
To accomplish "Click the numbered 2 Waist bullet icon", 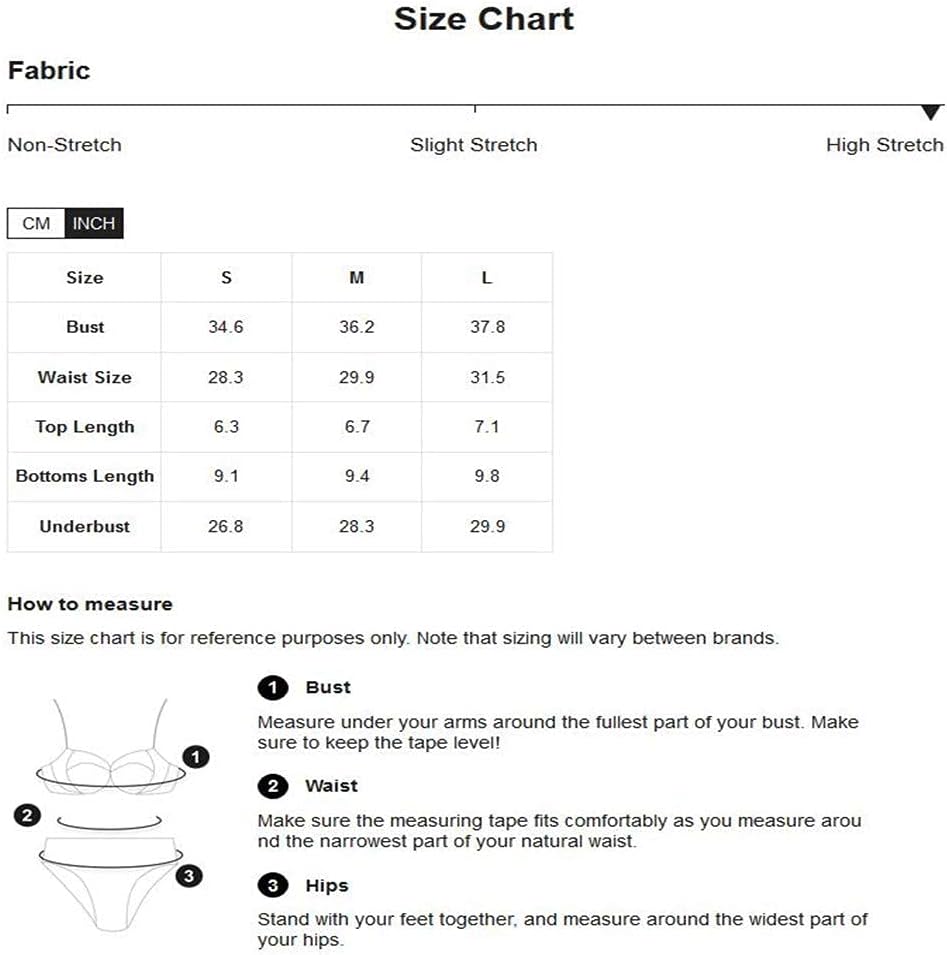I will click(273, 786).
